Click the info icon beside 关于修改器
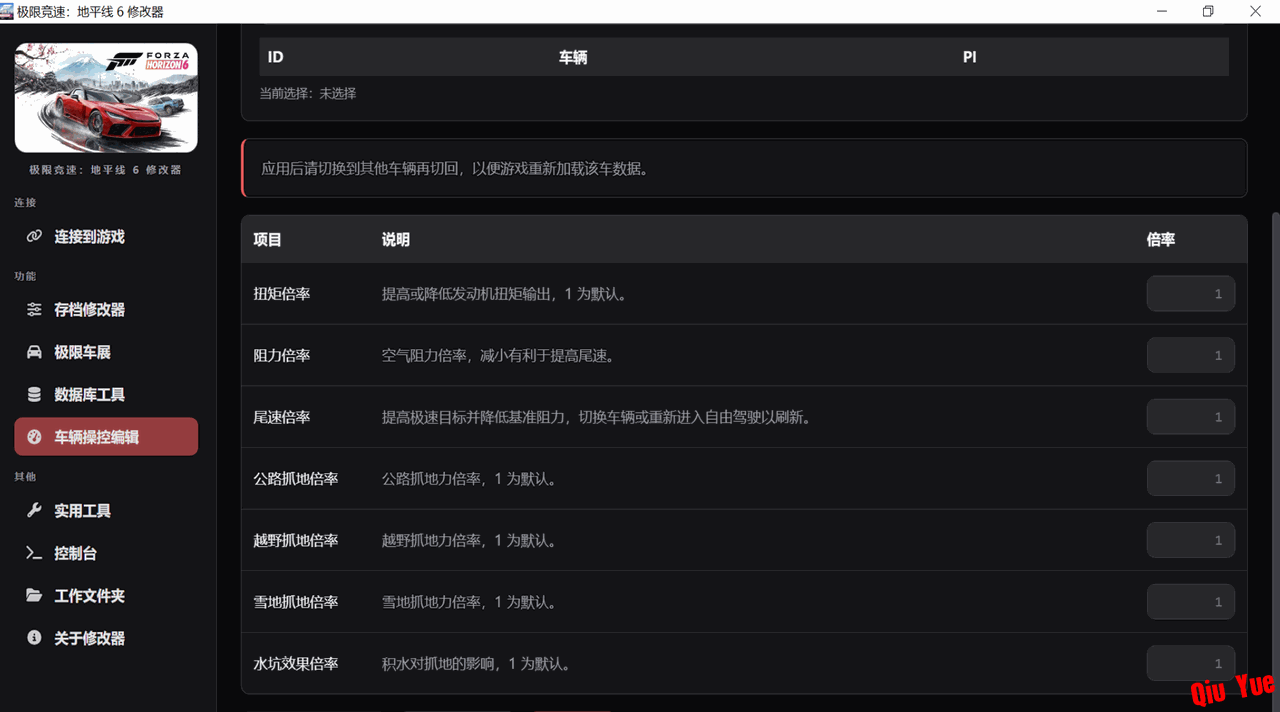The height and width of the screenshot is (712, 1280). [x=34, y=638]
